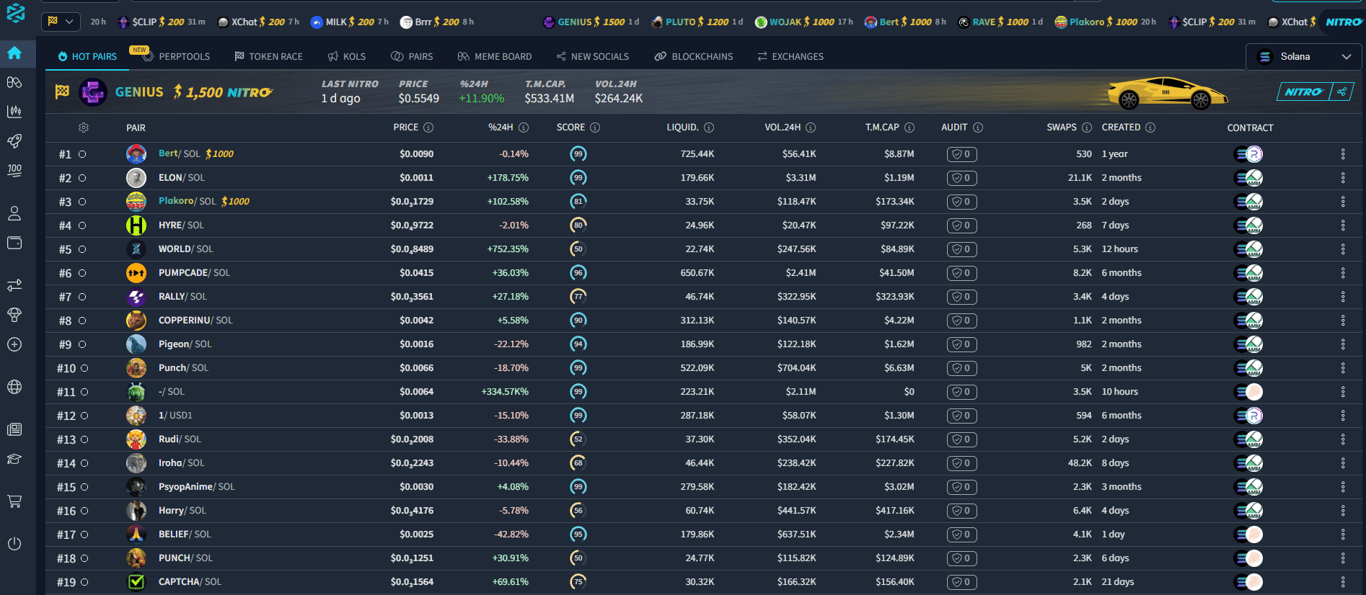Open Pair Explorer binoculars icon in sidebar
The width and height of the screenshot is (1366, 595).
coord(14,82)
